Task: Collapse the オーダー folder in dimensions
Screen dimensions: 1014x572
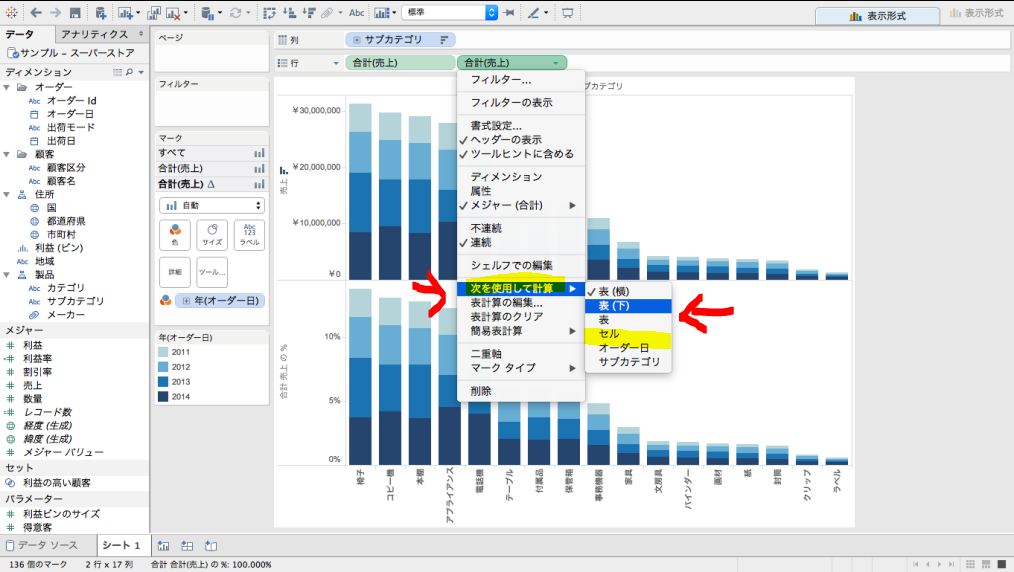Action: [x=6, y=87]
